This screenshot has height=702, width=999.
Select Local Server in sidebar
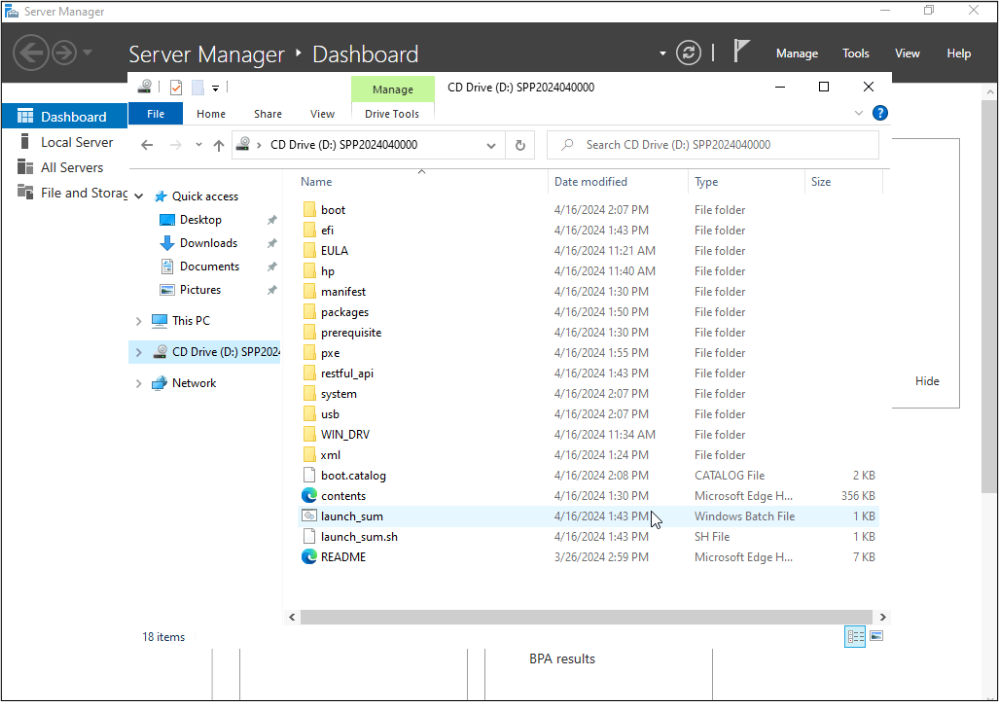click(x=77, y=142)
